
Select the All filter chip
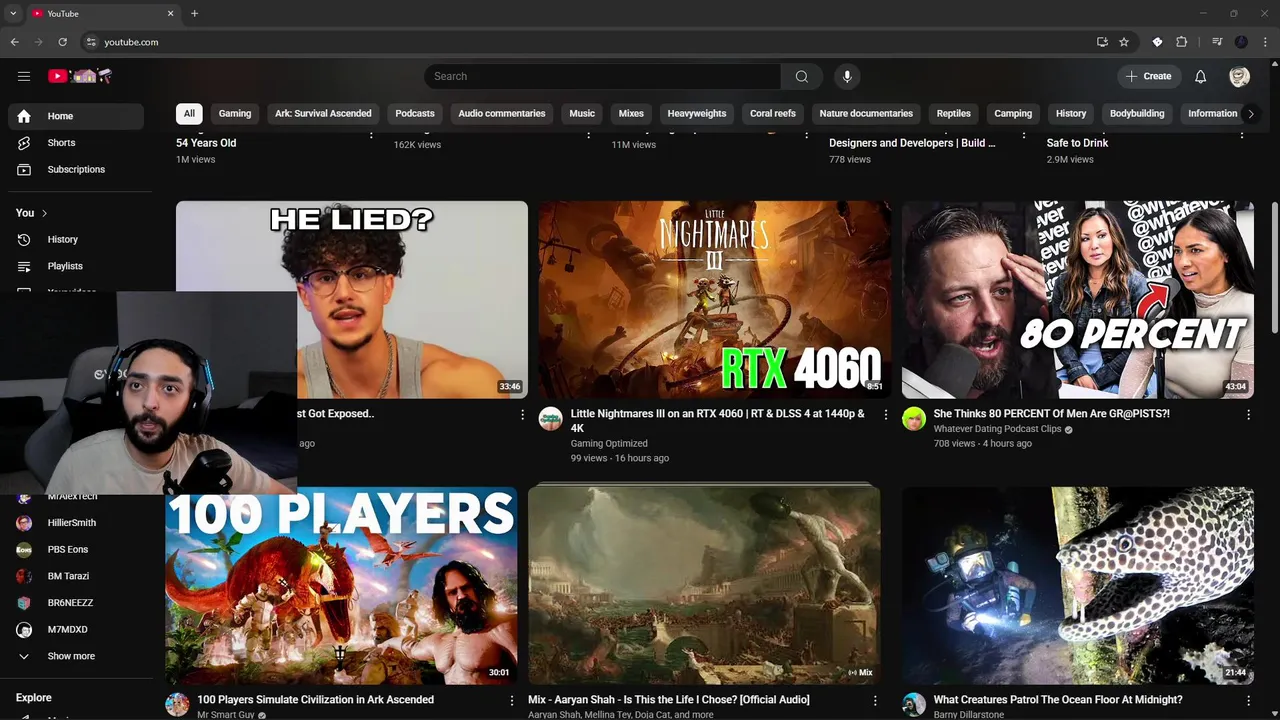[189, 113]
